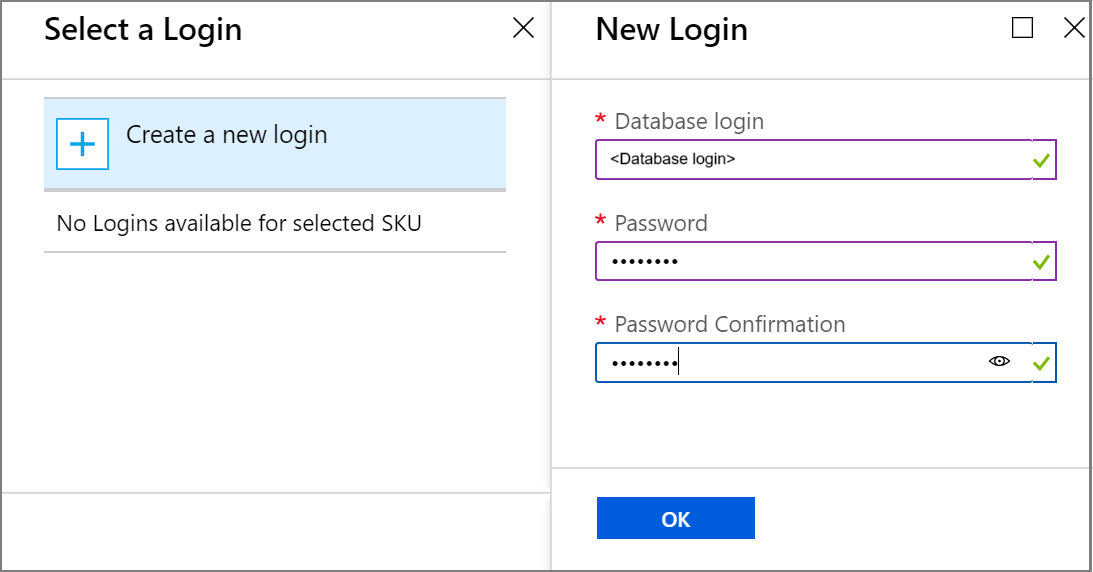The width and height of the screenshot is (1093, 572).
Task: Select the "Create a new login" label
Action: click(x=227, y=135)
